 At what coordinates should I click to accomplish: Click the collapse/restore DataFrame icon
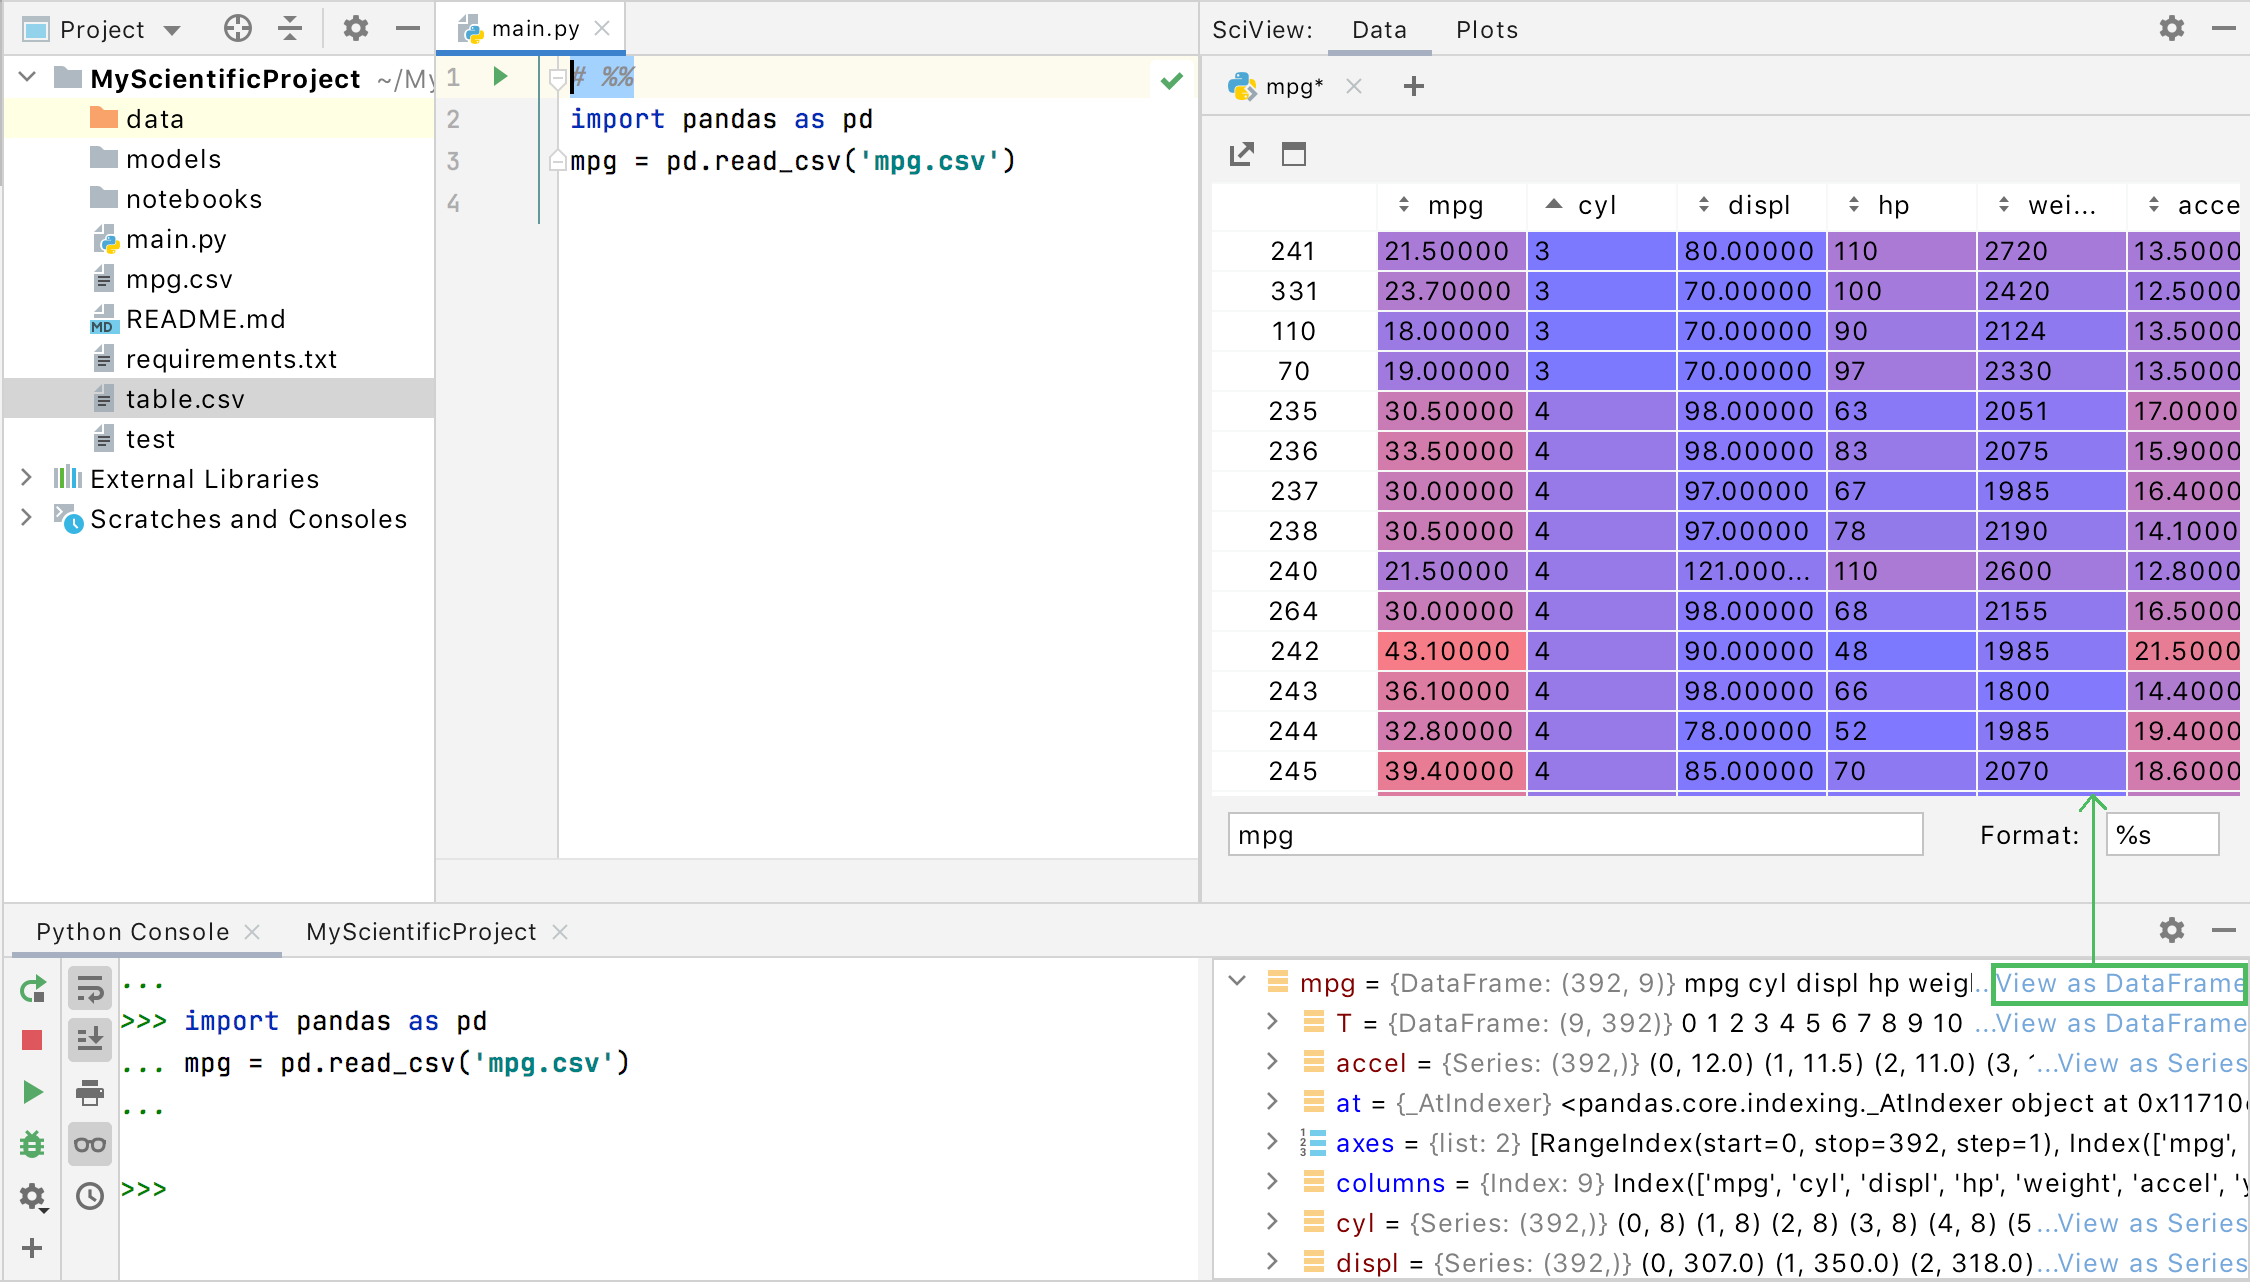[1293, 153]
